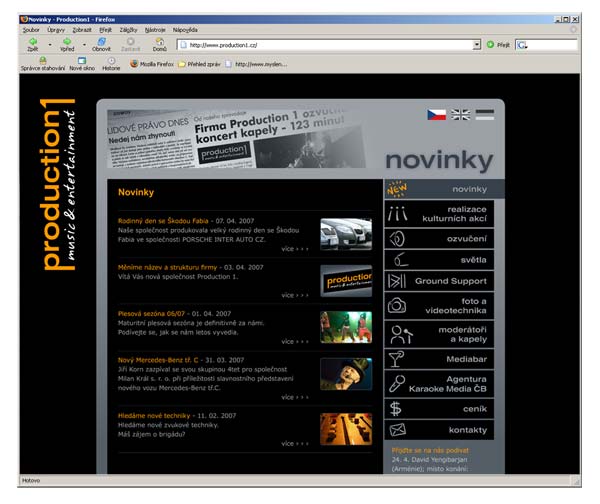600x504 pixels.
Task: Click více link under Škoda Fabia news
Action: coord(295,249)
